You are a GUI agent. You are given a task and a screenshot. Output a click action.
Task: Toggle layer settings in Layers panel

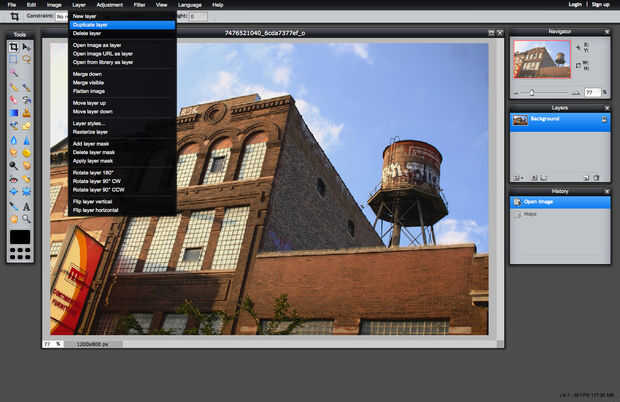518,178
